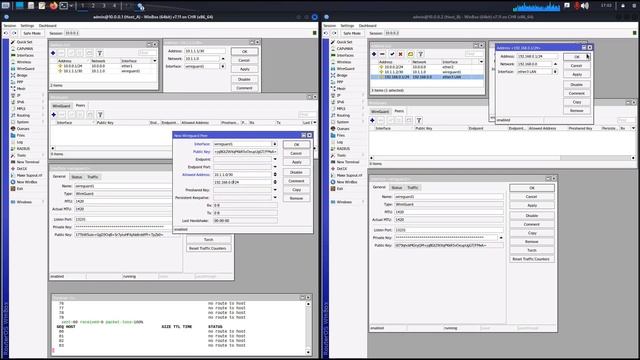Viewport: 640px width, 360px height.
Task: Add a new peer in left Peers toolbar
Action: (53, 115)
